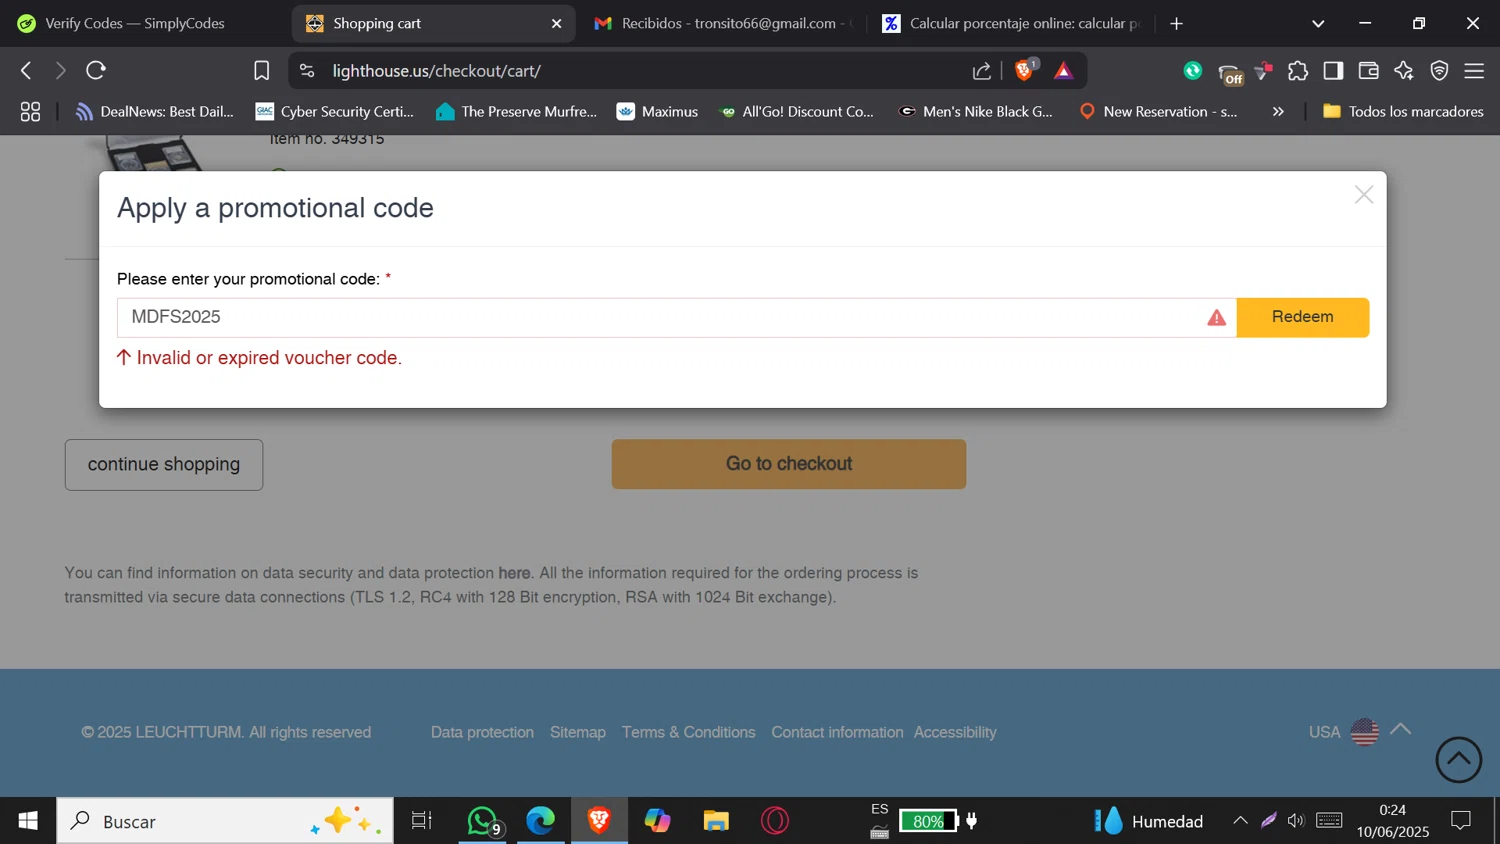
Task: Click continue shopping button
Action: (x=164, y=465)
